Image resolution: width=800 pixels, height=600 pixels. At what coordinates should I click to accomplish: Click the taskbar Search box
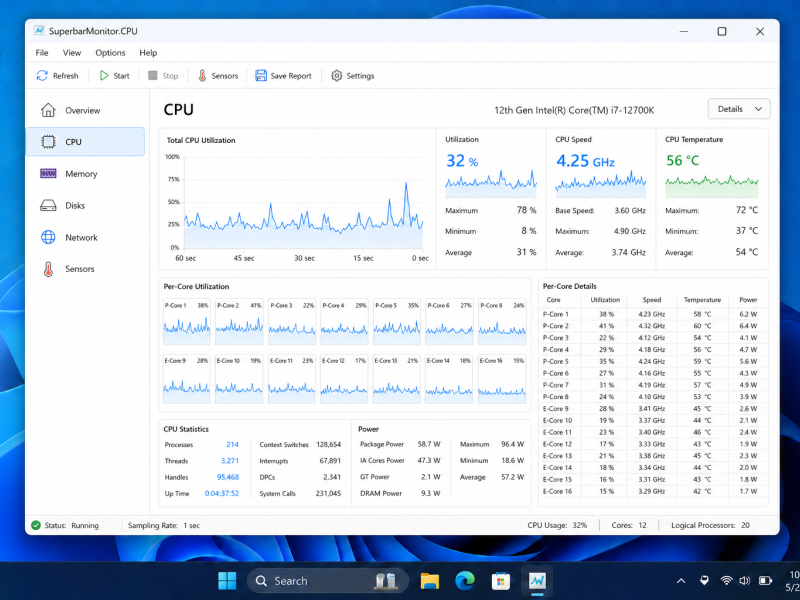coord(328,581)
